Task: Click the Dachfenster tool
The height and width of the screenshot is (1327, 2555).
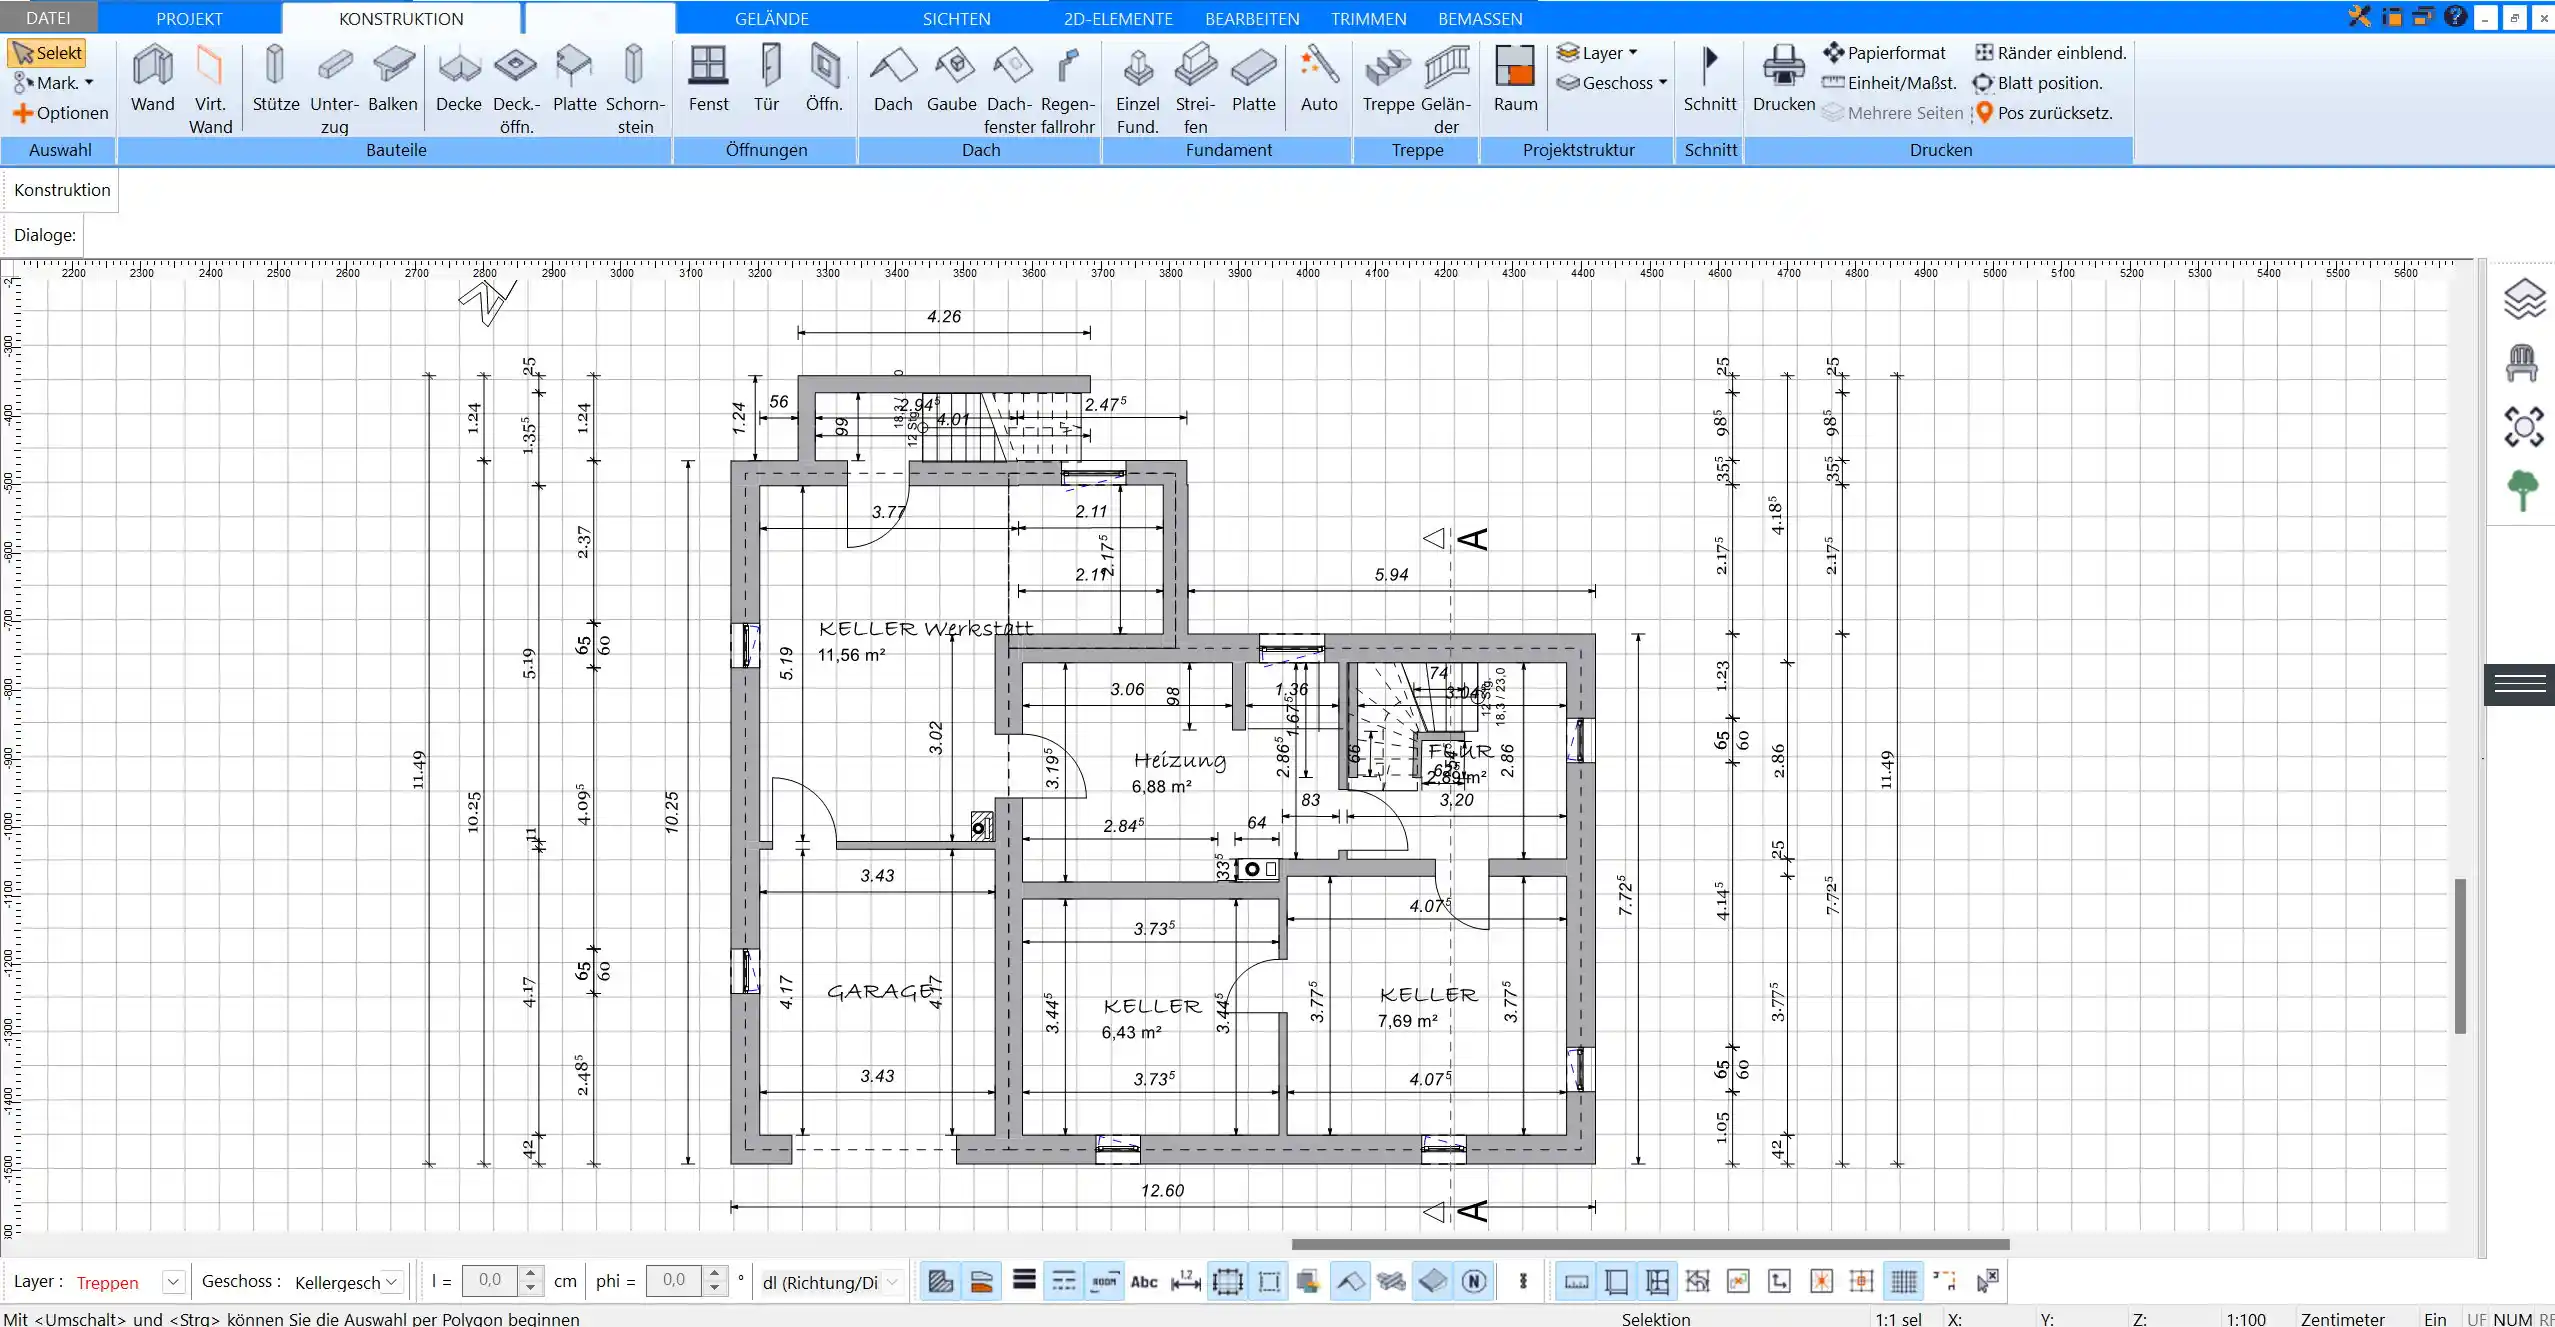Action: coord(1009,90)
